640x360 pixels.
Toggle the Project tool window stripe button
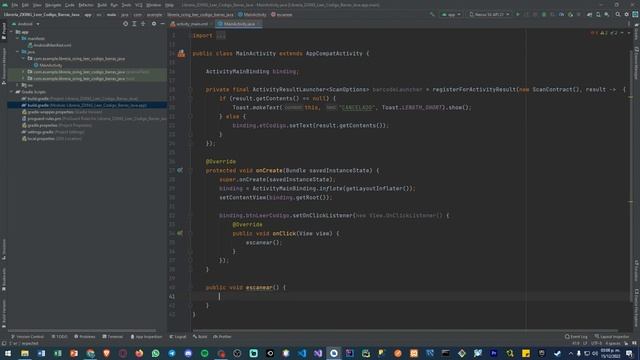pyautogui.click(x=4, y=31)
